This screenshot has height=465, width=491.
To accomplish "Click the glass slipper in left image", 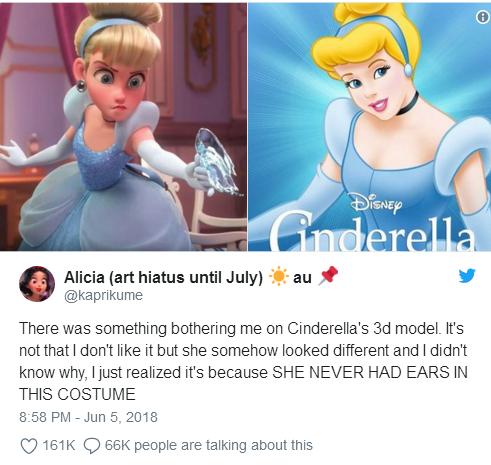I will (216, 162).
